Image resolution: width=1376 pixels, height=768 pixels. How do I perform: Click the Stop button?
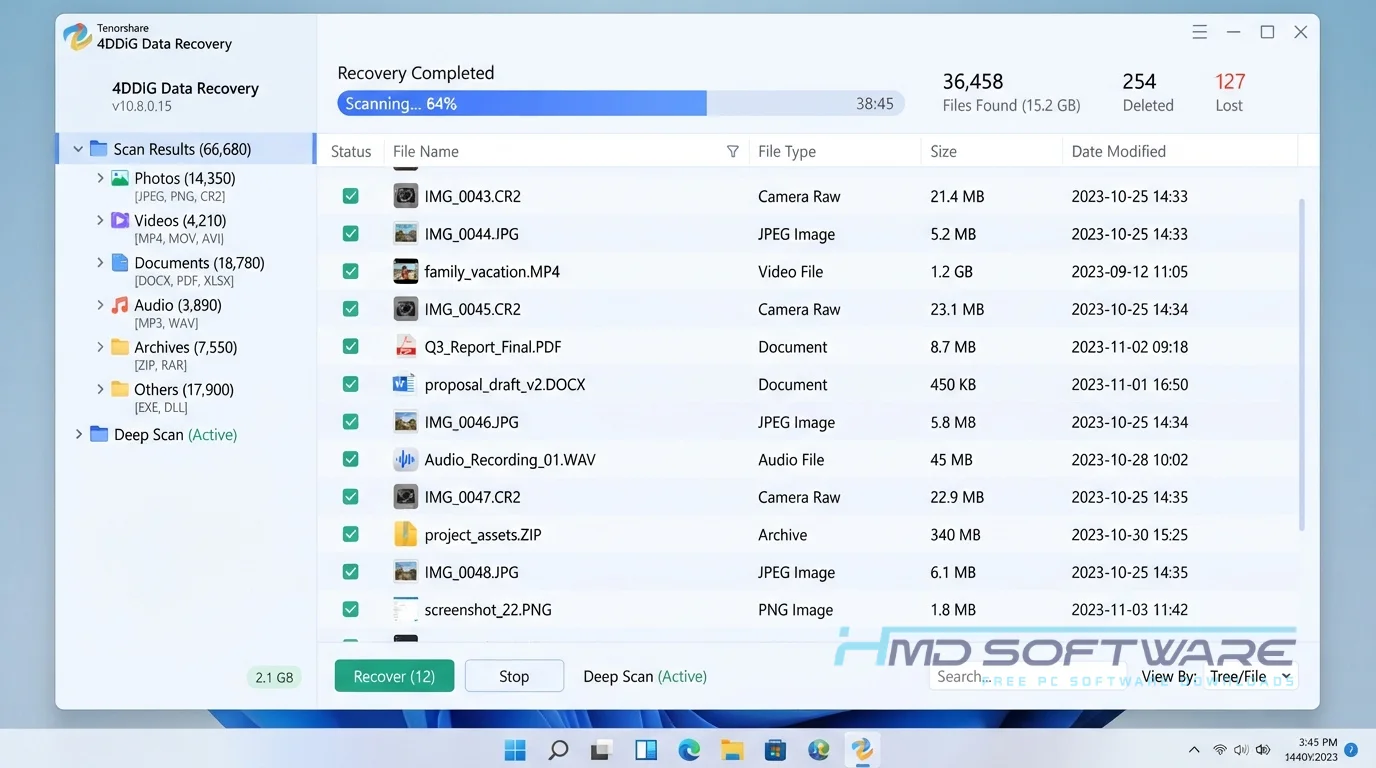[514, 676]
